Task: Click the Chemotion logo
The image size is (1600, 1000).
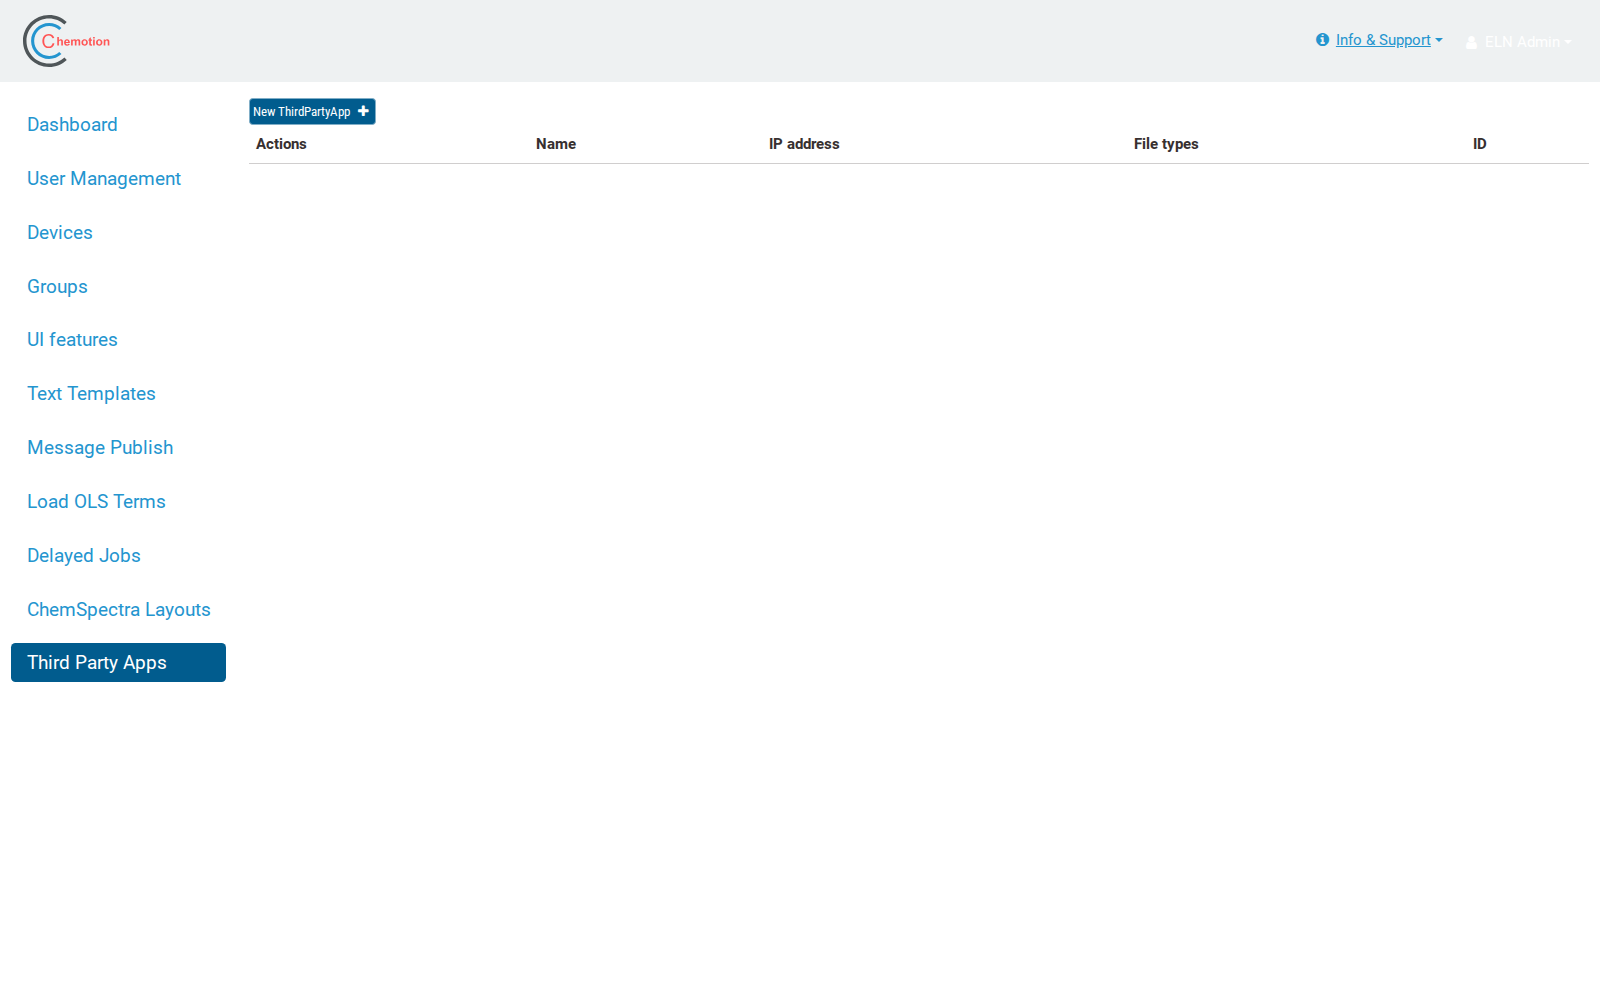Action: coord(66,41)
